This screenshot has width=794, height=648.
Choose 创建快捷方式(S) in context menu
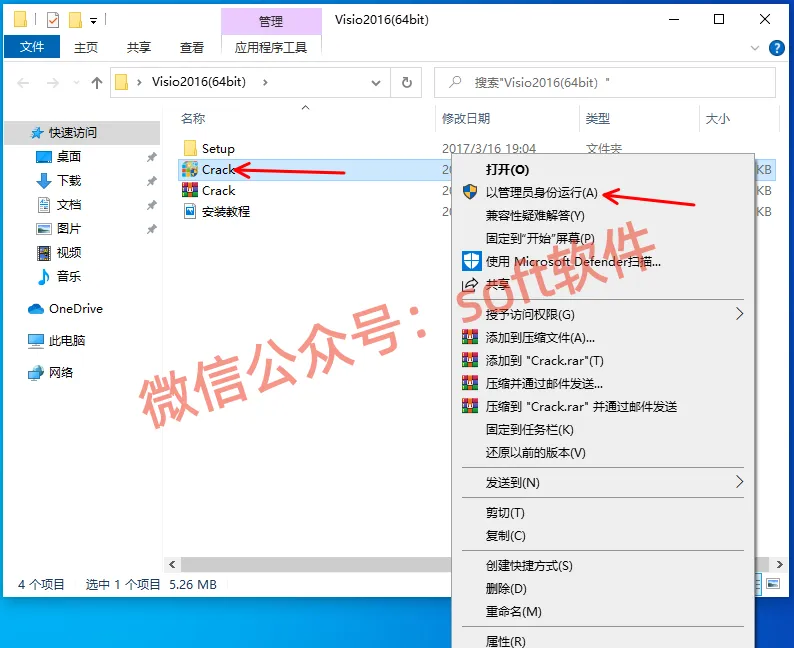(529, 565)
